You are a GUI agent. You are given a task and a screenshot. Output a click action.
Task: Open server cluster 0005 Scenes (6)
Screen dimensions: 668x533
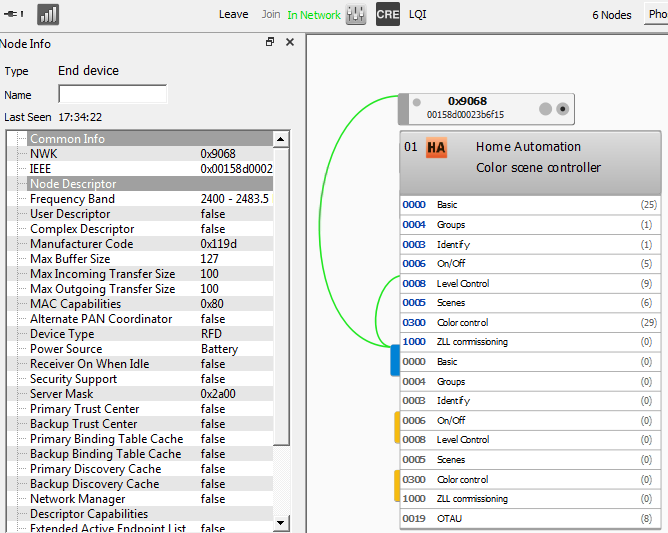tap(530, 303)
